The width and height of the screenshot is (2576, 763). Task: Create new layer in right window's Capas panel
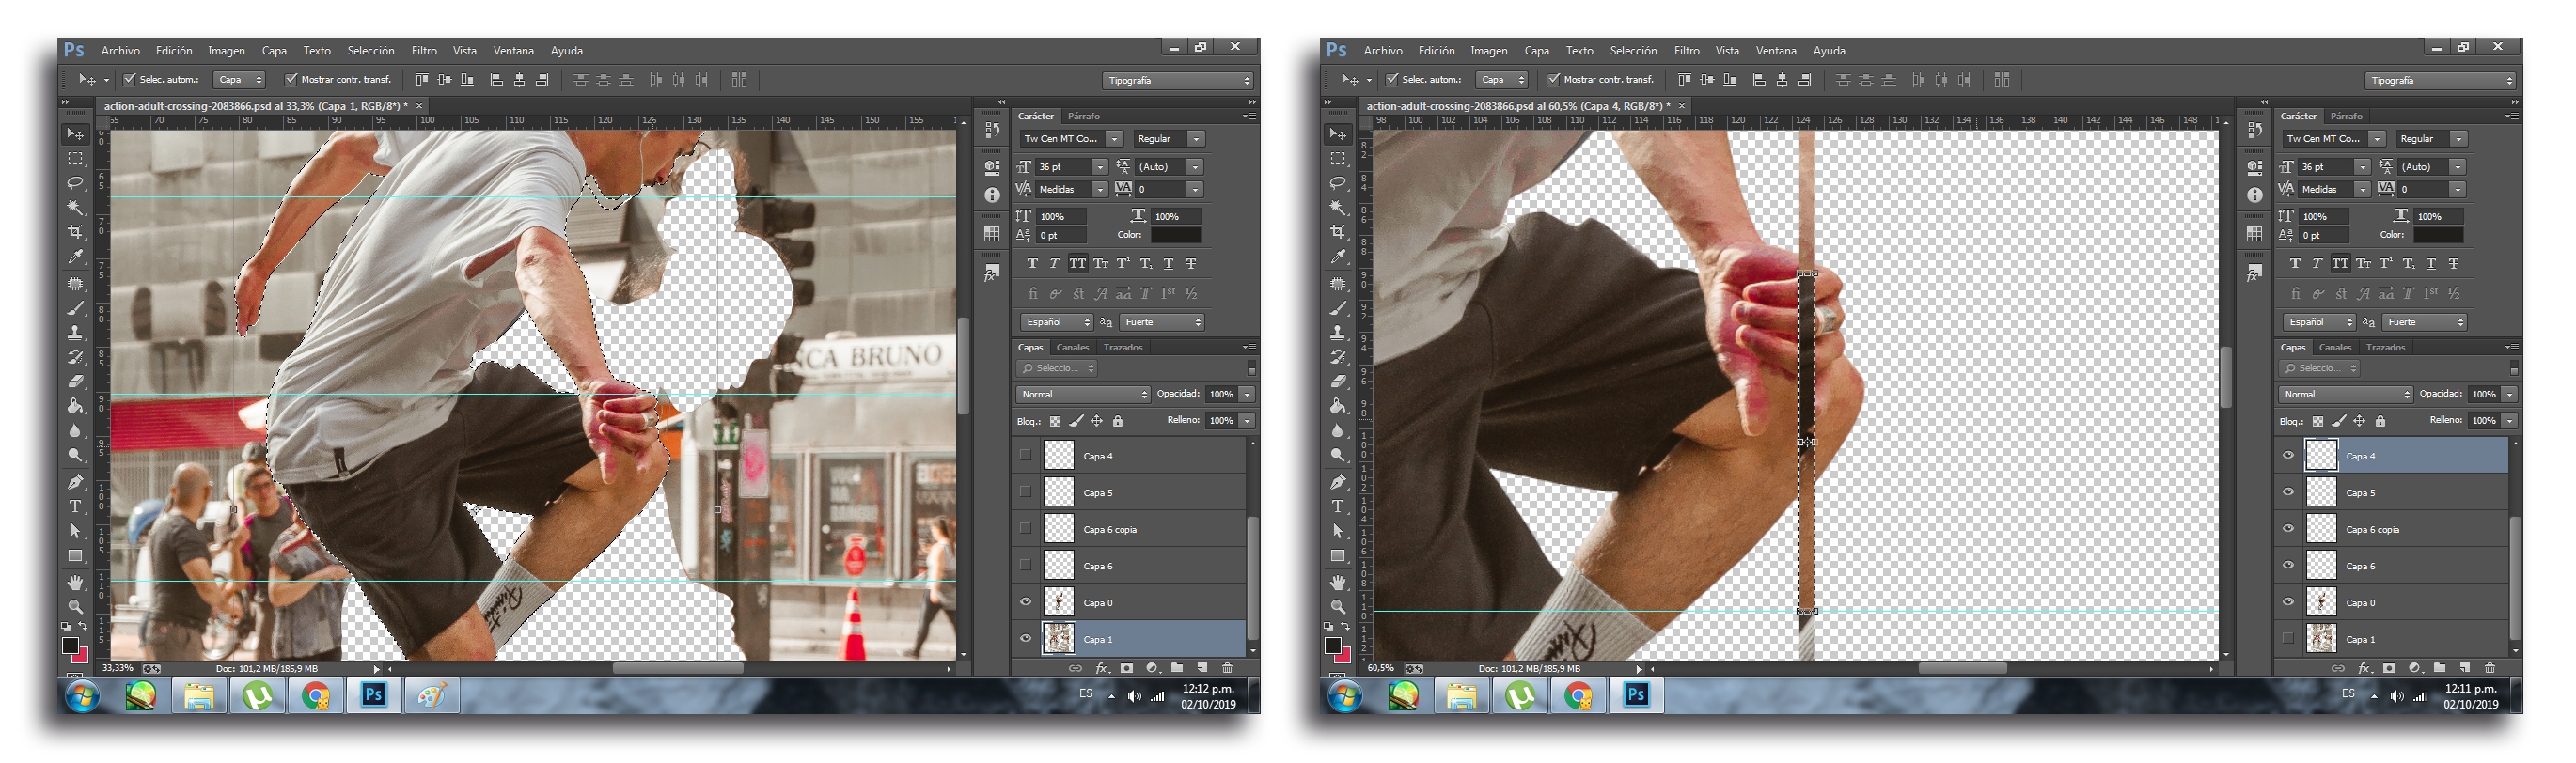2464,668
